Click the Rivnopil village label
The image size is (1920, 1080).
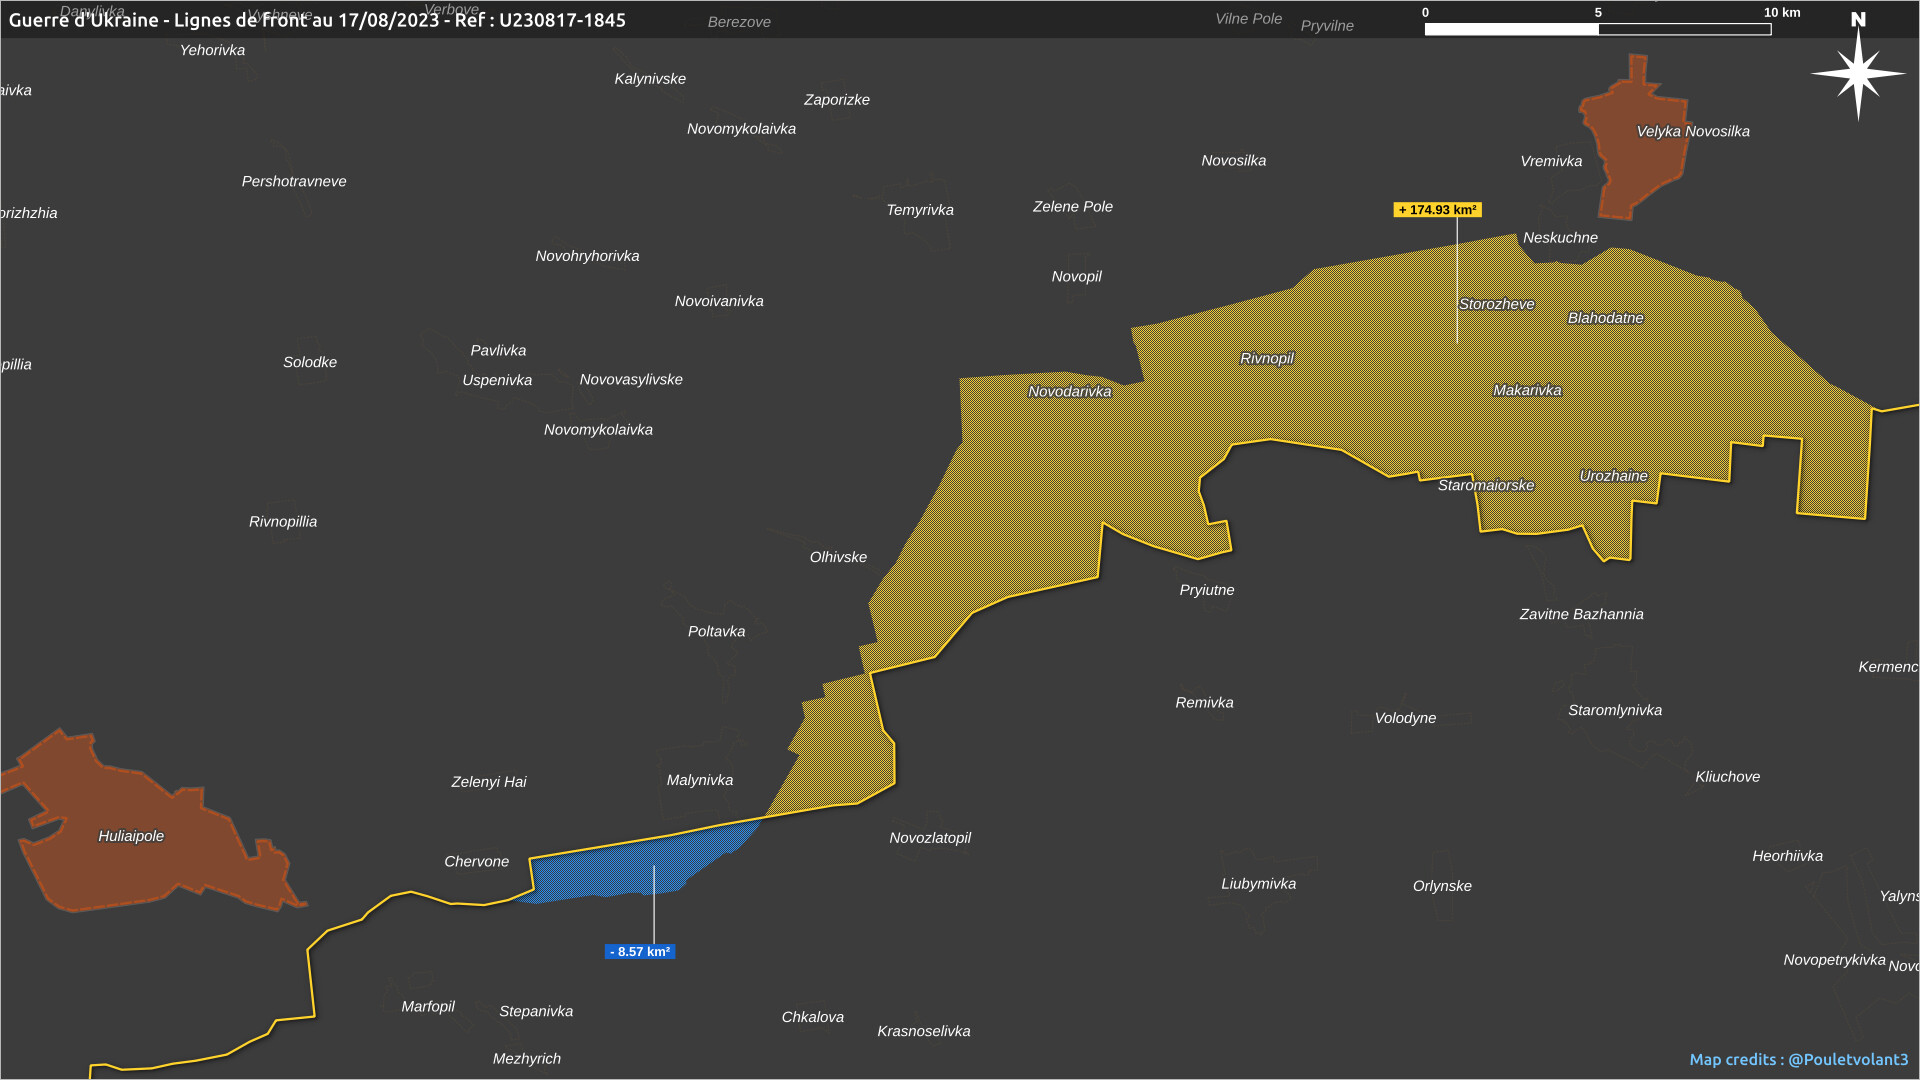1266,358
